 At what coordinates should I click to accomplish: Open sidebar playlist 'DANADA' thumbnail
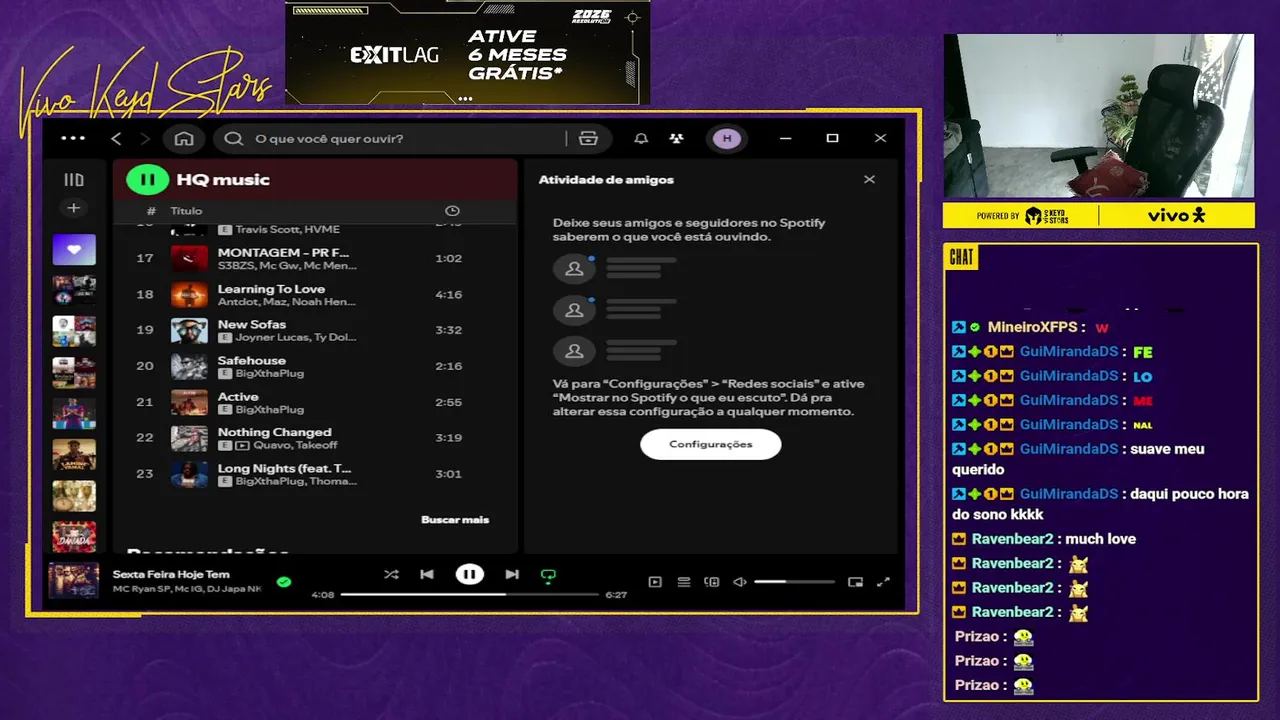pyautogui.click(x=74, y=536)
